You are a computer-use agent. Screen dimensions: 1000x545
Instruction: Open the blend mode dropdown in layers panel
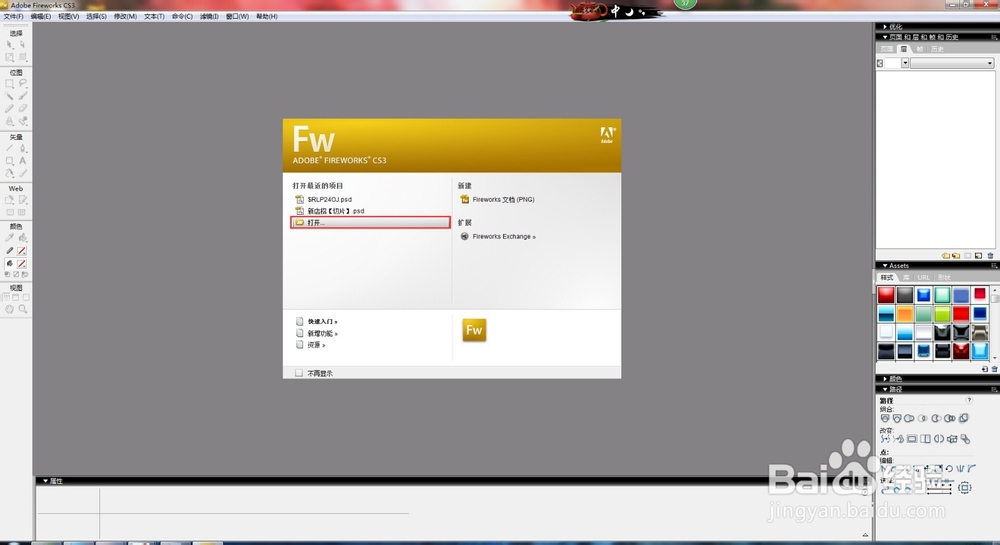(952, 63)
